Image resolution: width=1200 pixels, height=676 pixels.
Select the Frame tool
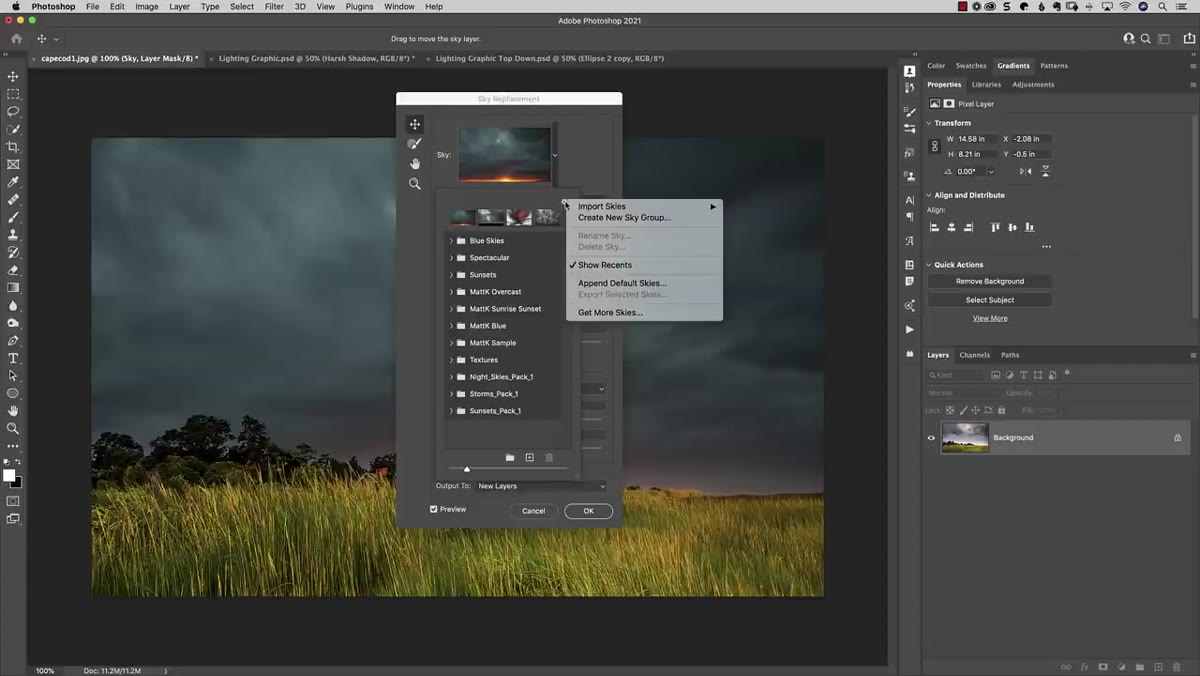click(x=13, y=164)
